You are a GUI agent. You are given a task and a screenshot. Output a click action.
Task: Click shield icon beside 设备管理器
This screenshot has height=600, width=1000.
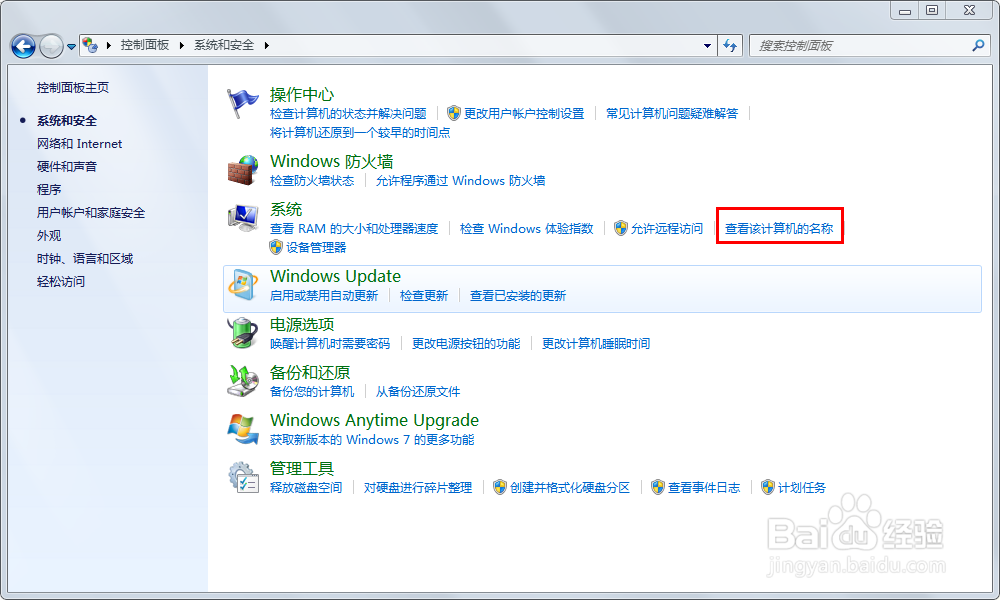[x=276, y=247]
